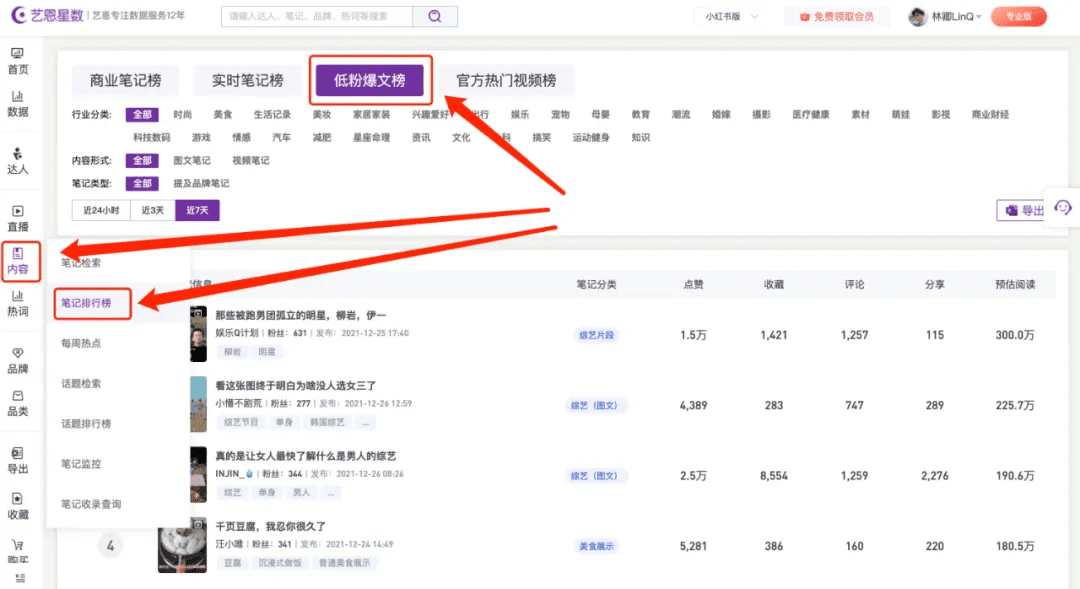The image size is (1080, 589).
Task: Select the 商业财经 industry filter
Action: tap(990, 114)
